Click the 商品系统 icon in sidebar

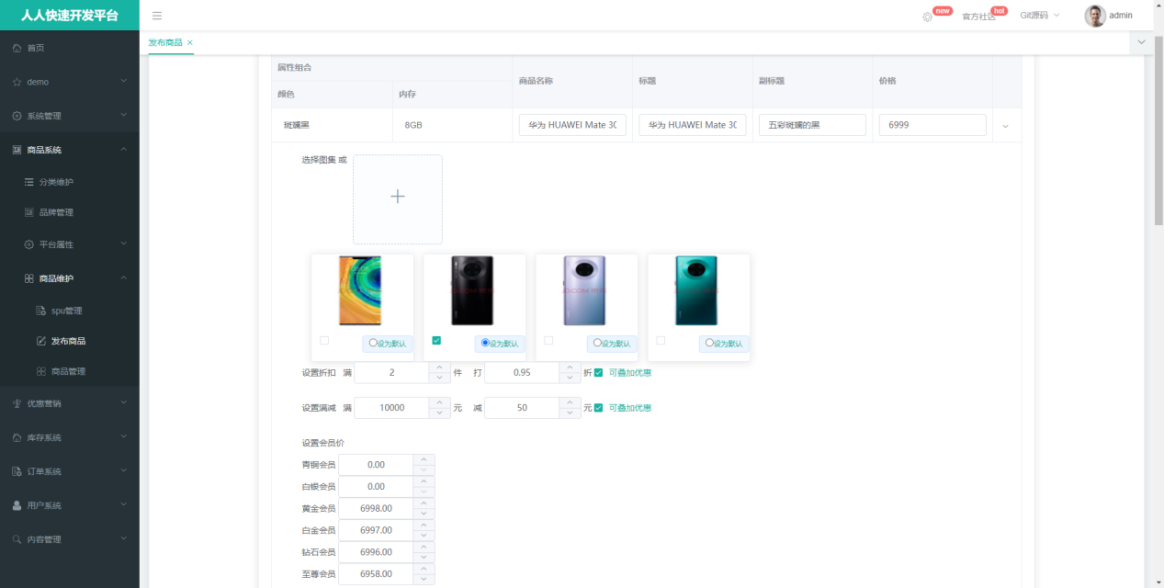point(17,150)
